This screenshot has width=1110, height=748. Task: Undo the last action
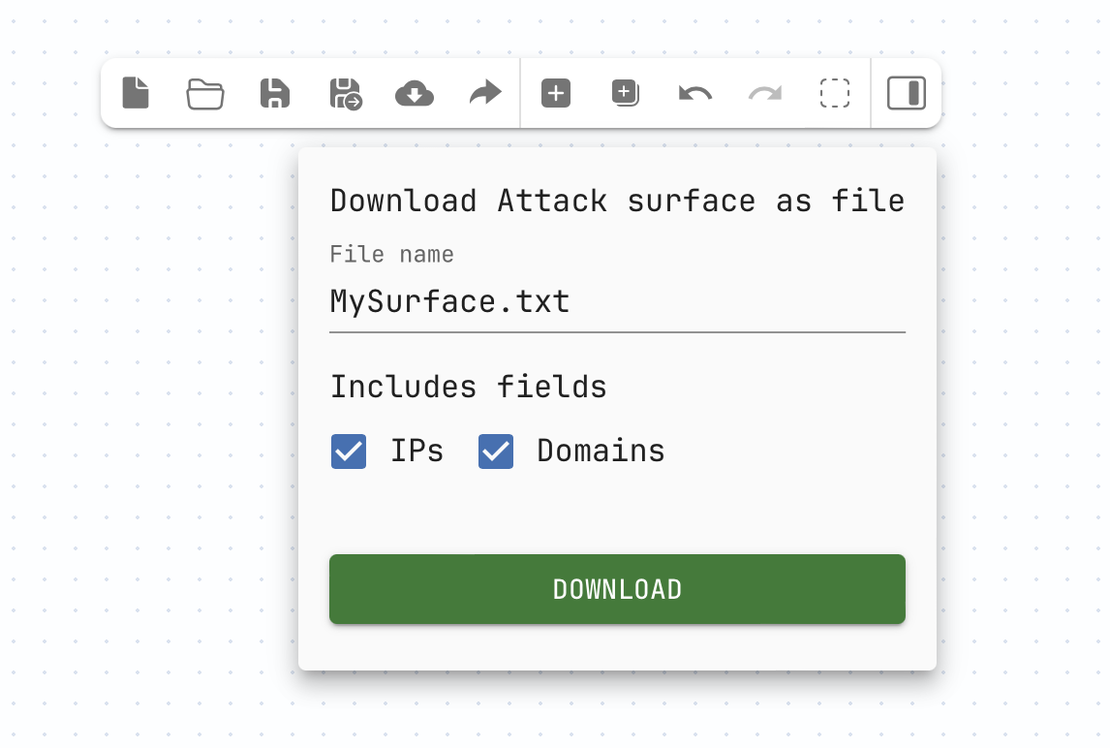(x=694, y=93)
